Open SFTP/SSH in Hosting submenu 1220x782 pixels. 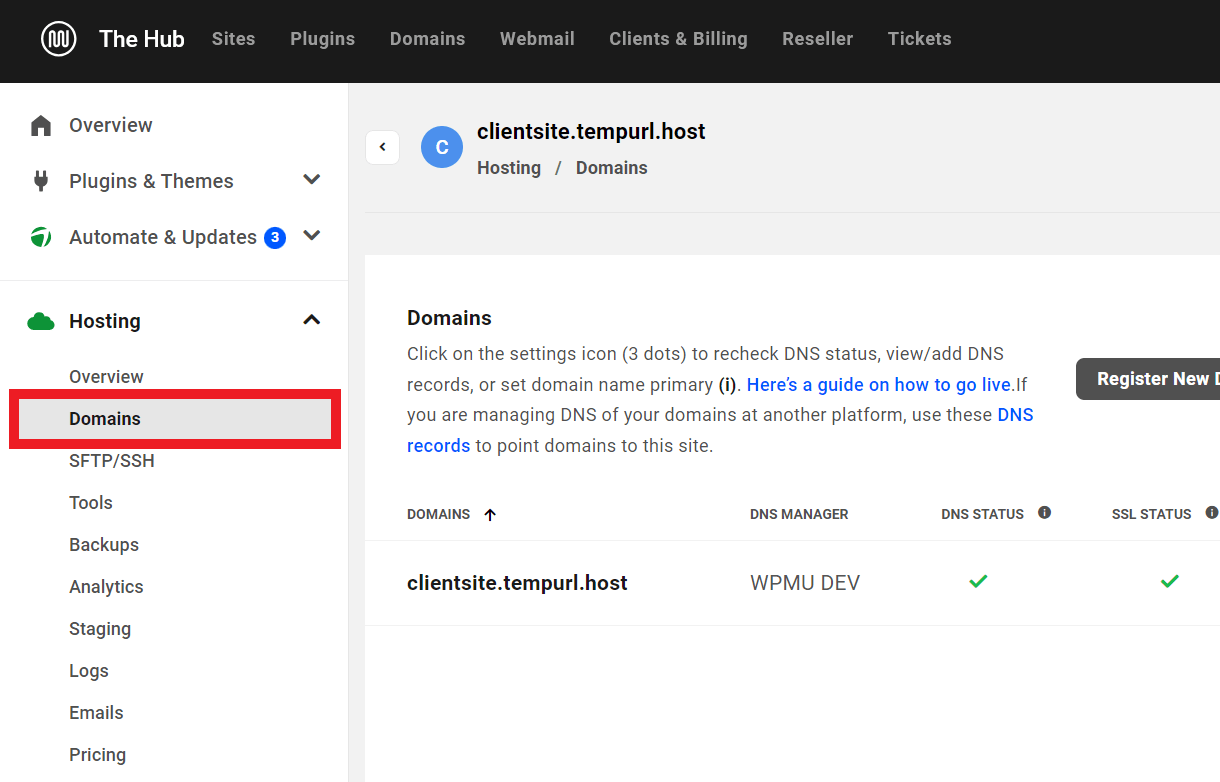coord(112,461)
